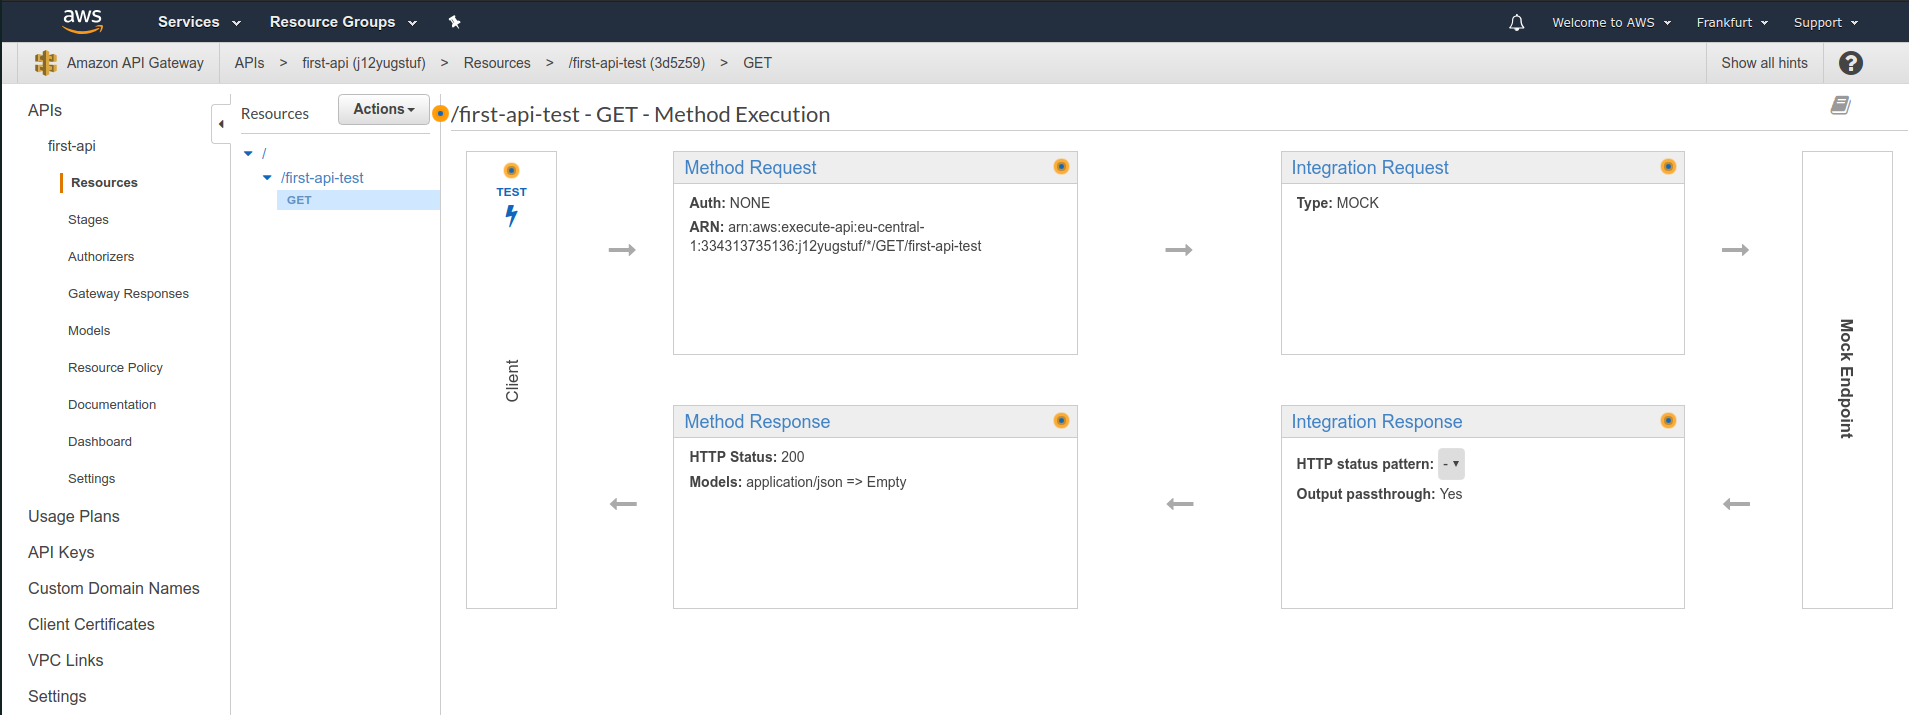Screen dimensions: 1909x715
Task: Open the bottom global Settings link
Action: click(x=57, y=696)
